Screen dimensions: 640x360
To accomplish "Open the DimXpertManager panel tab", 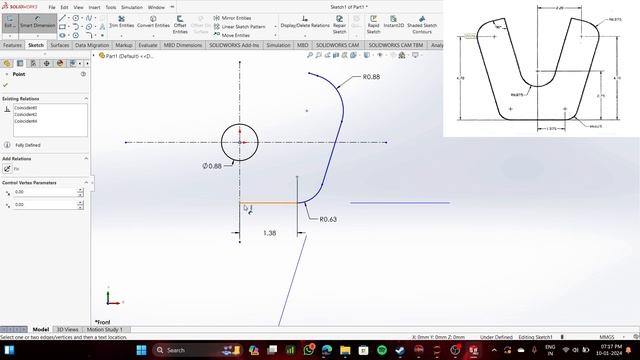I will pyautogui.click(x=47, y=63).
